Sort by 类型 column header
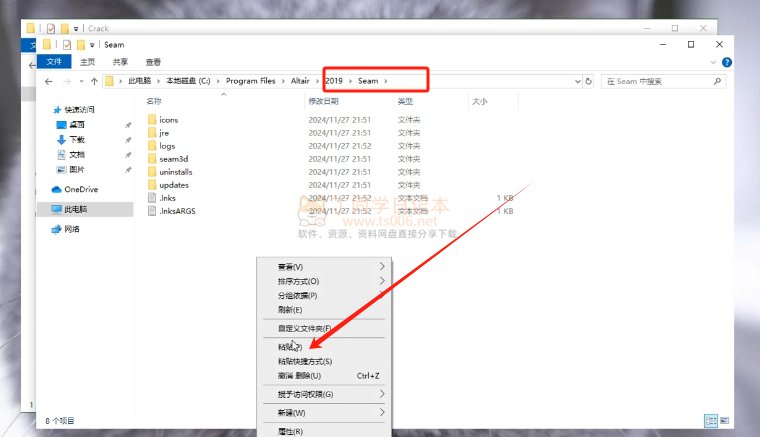 [405, 101]
